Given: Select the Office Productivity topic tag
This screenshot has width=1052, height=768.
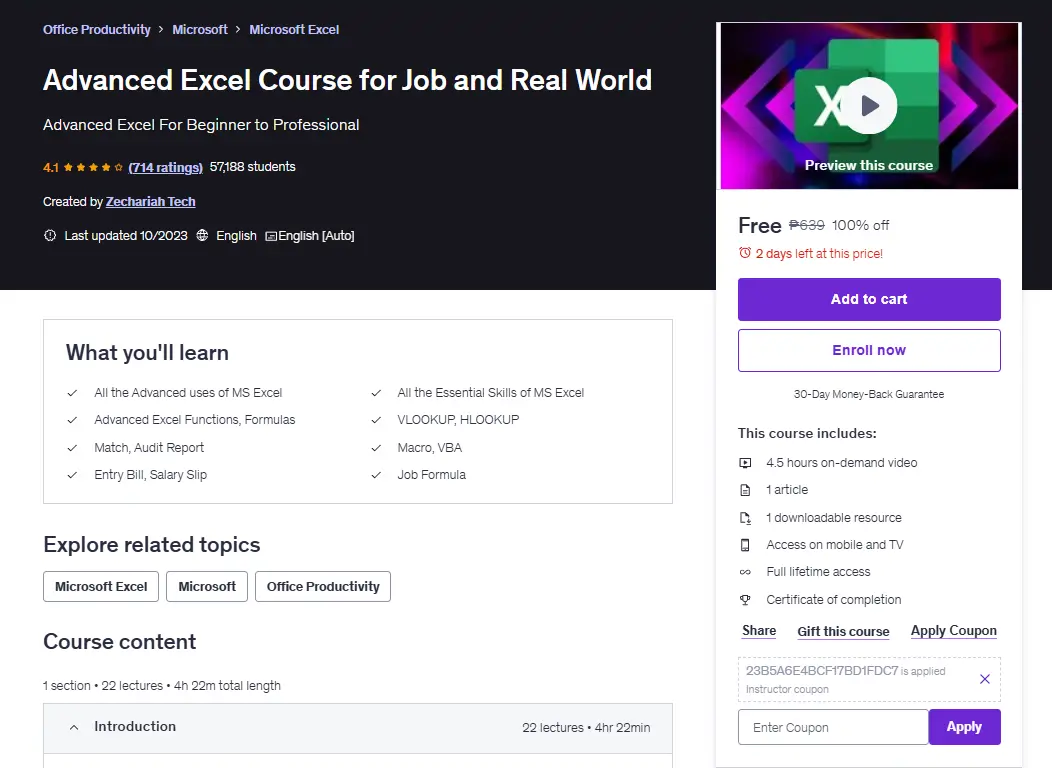Looking at the screenshot, I should tap(323, 586).
